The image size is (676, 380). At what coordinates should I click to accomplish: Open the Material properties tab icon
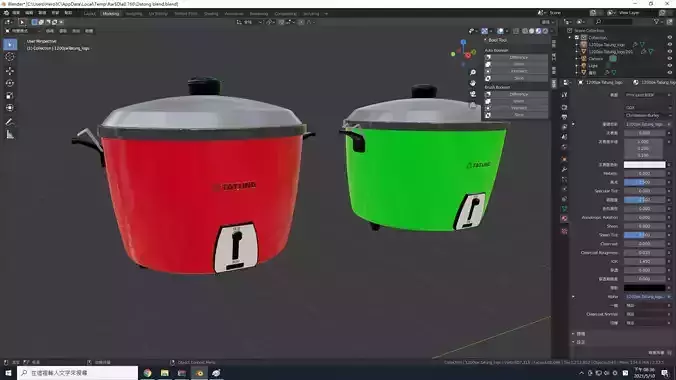click(564, 219)
